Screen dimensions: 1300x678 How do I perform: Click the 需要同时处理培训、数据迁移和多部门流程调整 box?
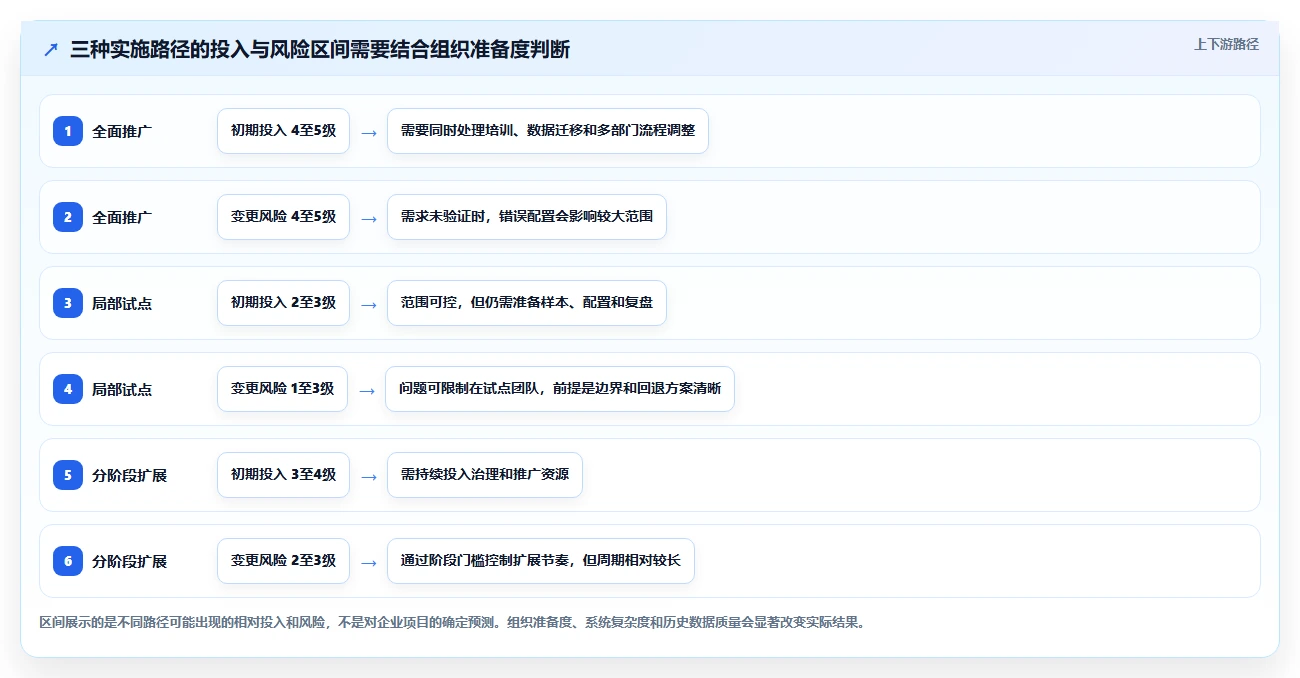pos(548,131)
